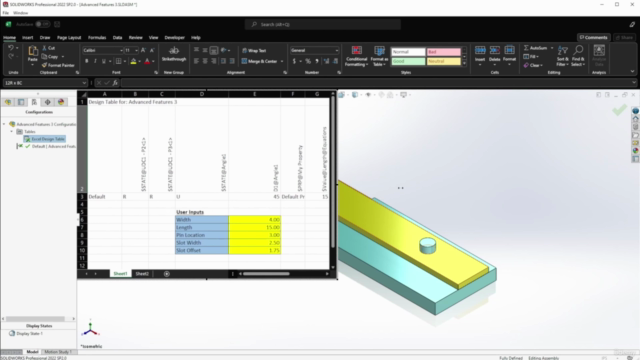Screen dimensions: 640x360
Task: Toggle Center horizontal alignment
Action: pos(205,61)
